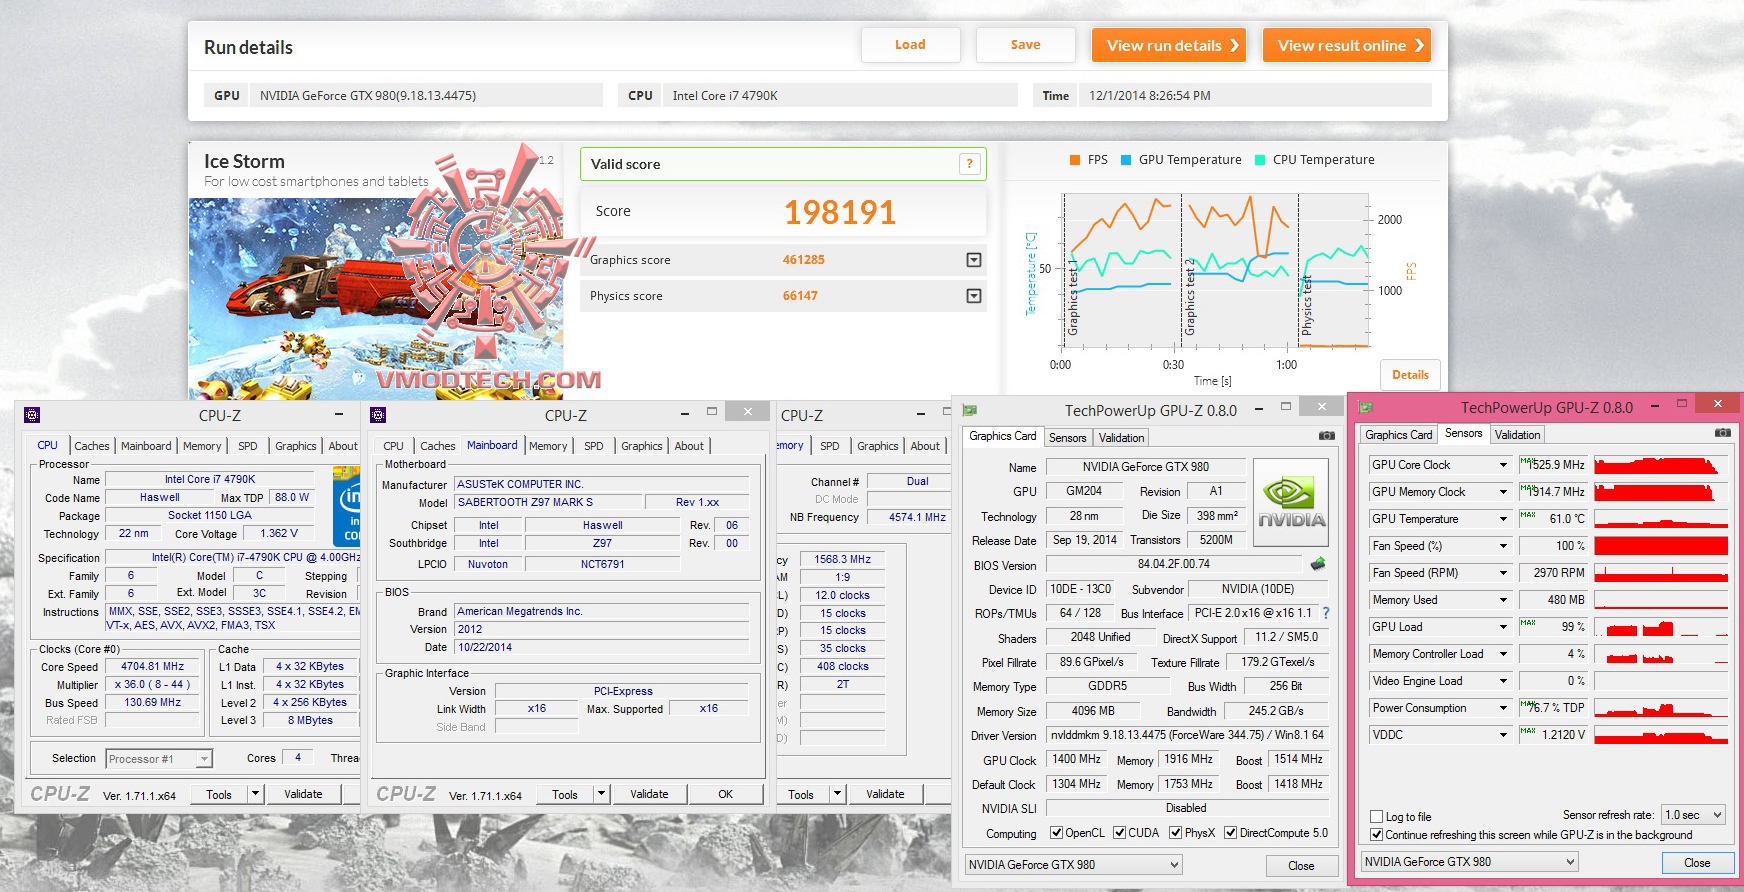Image resolution: width=1744 pixels, height=892 pixels.
Task: Click the Fan Speed (RPM) reading 2970 RPM
Action: coord(1553,573)
